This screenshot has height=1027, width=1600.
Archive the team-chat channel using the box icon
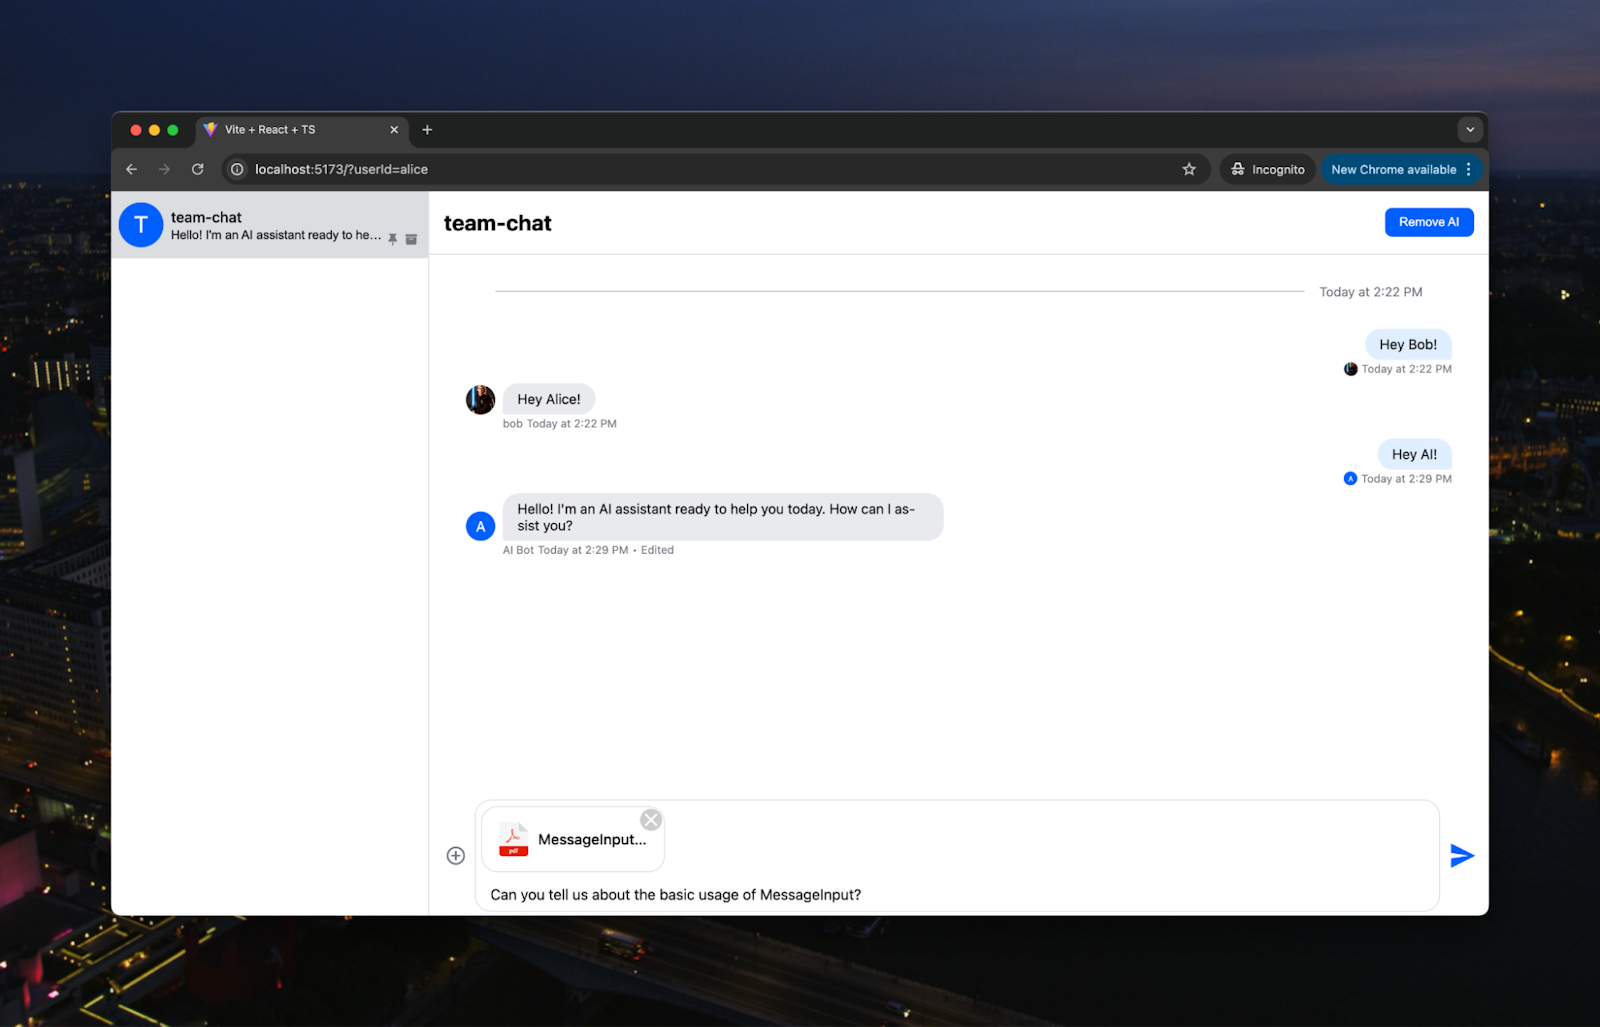coord(411,239)
